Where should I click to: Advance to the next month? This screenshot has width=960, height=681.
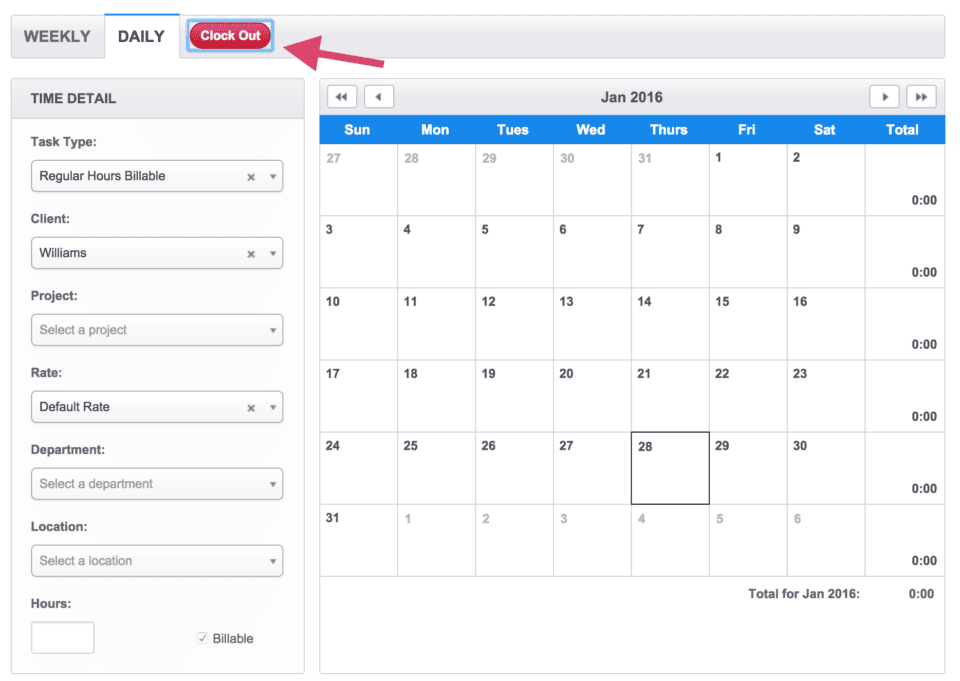(x=885, y=96)
